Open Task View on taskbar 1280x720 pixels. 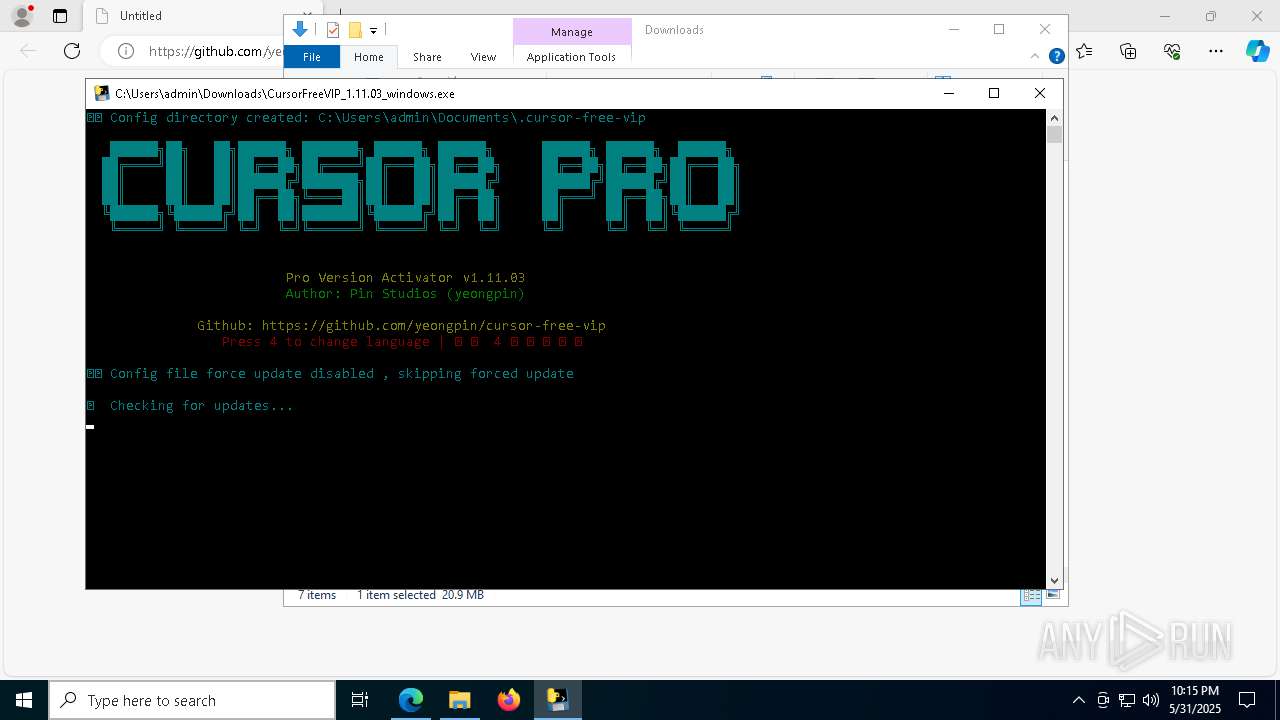(360, 700)
